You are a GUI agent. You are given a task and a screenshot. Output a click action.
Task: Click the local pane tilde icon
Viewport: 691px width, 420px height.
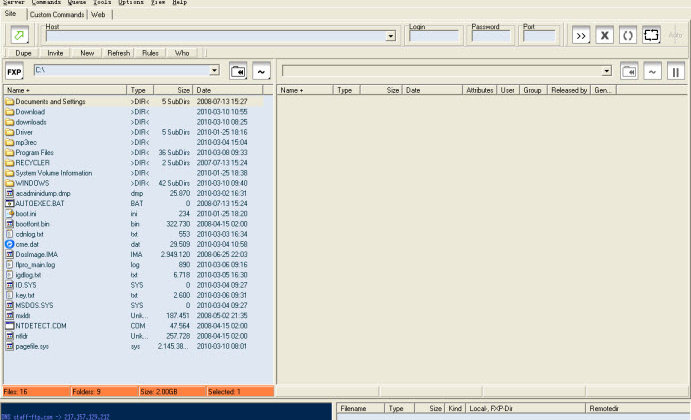261,72
